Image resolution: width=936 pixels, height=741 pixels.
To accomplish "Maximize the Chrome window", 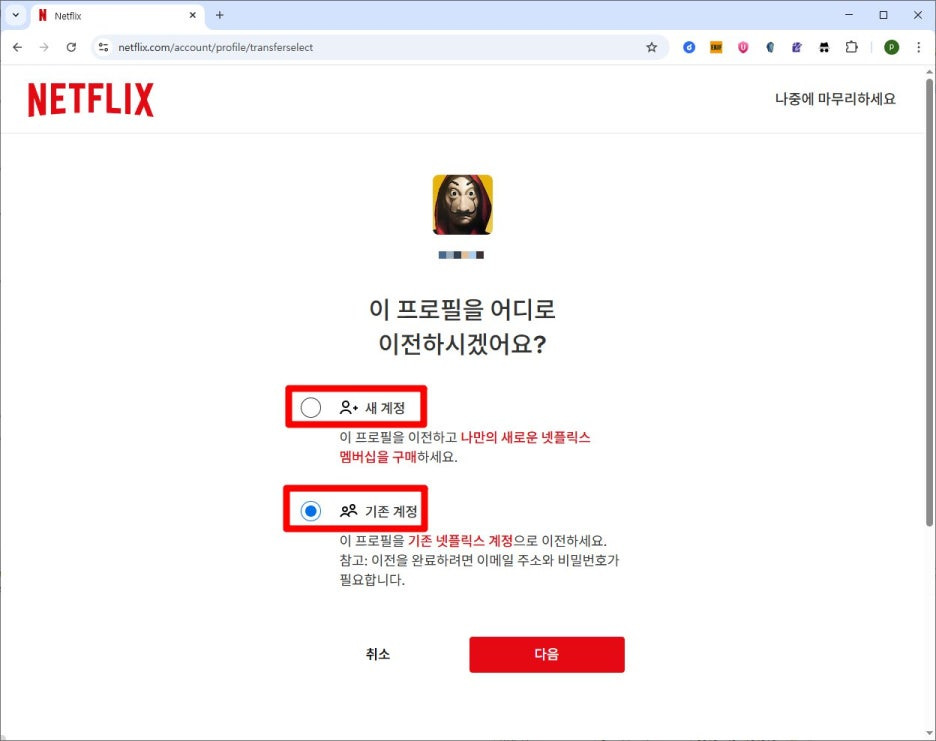I will [883, 15].
